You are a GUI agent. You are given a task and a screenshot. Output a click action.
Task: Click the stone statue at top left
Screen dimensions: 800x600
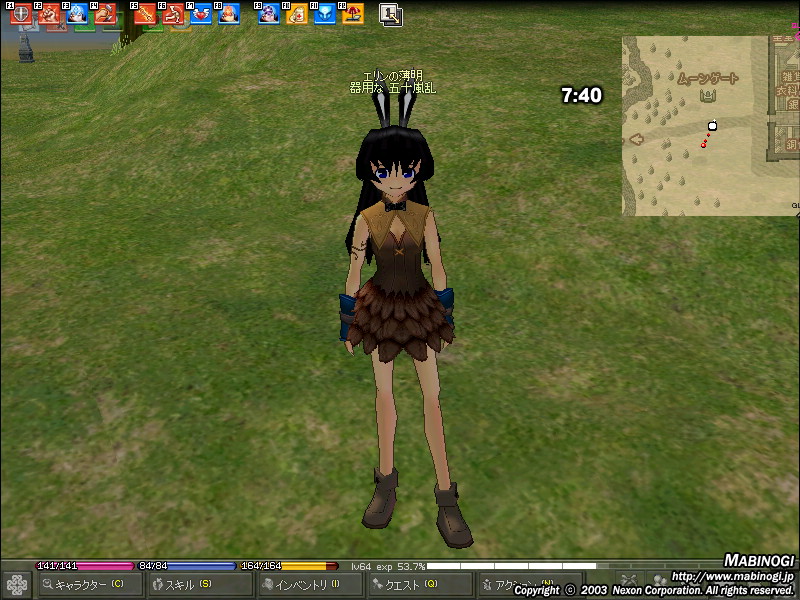coord(26,49)
